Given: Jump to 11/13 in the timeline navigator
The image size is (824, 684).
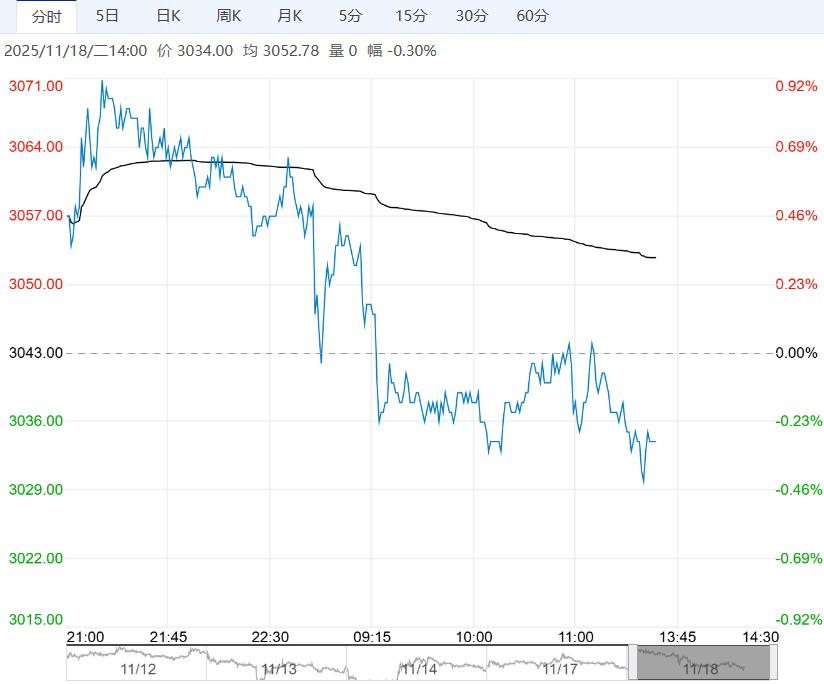Looking at the screenshot, I should 277,667.
